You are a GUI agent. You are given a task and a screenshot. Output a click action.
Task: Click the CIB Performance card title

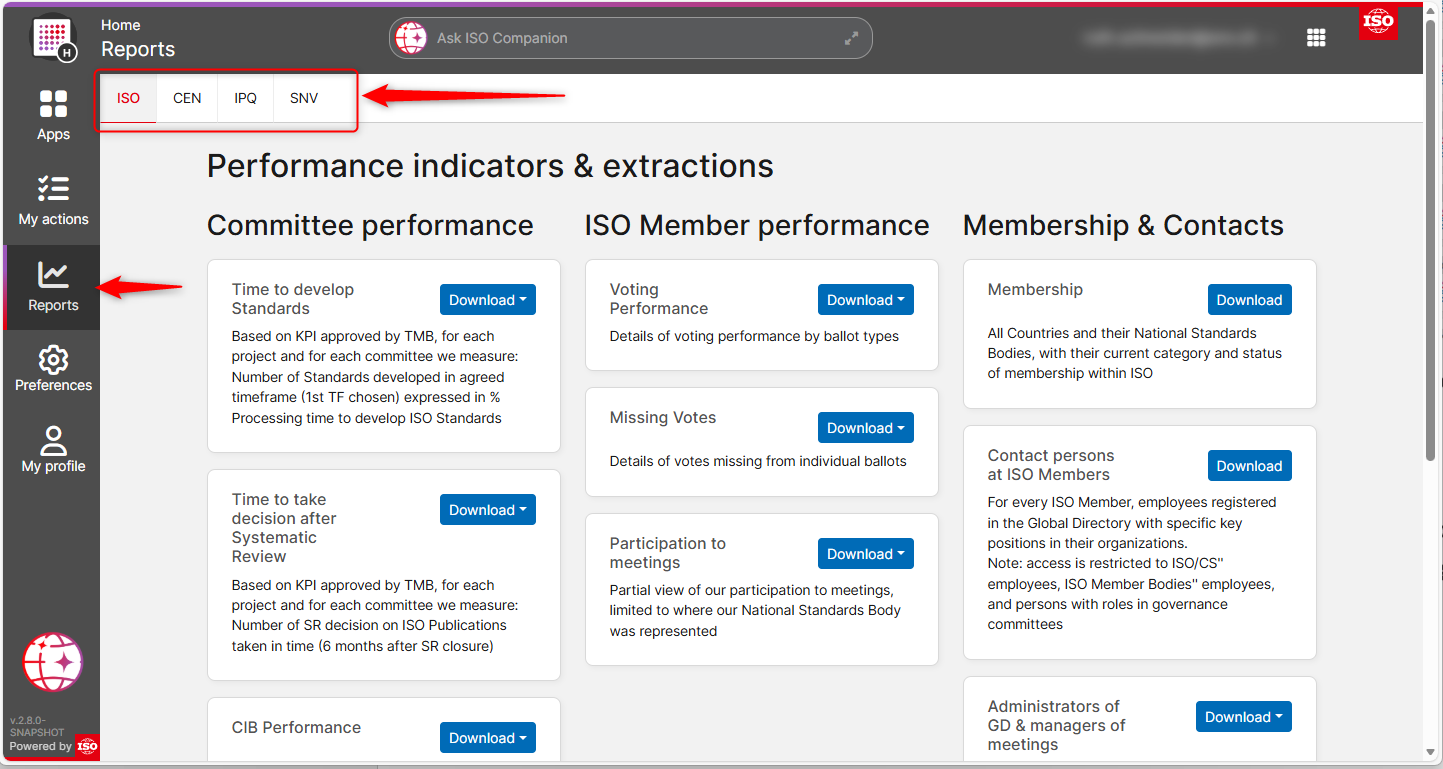coord(296,728)
